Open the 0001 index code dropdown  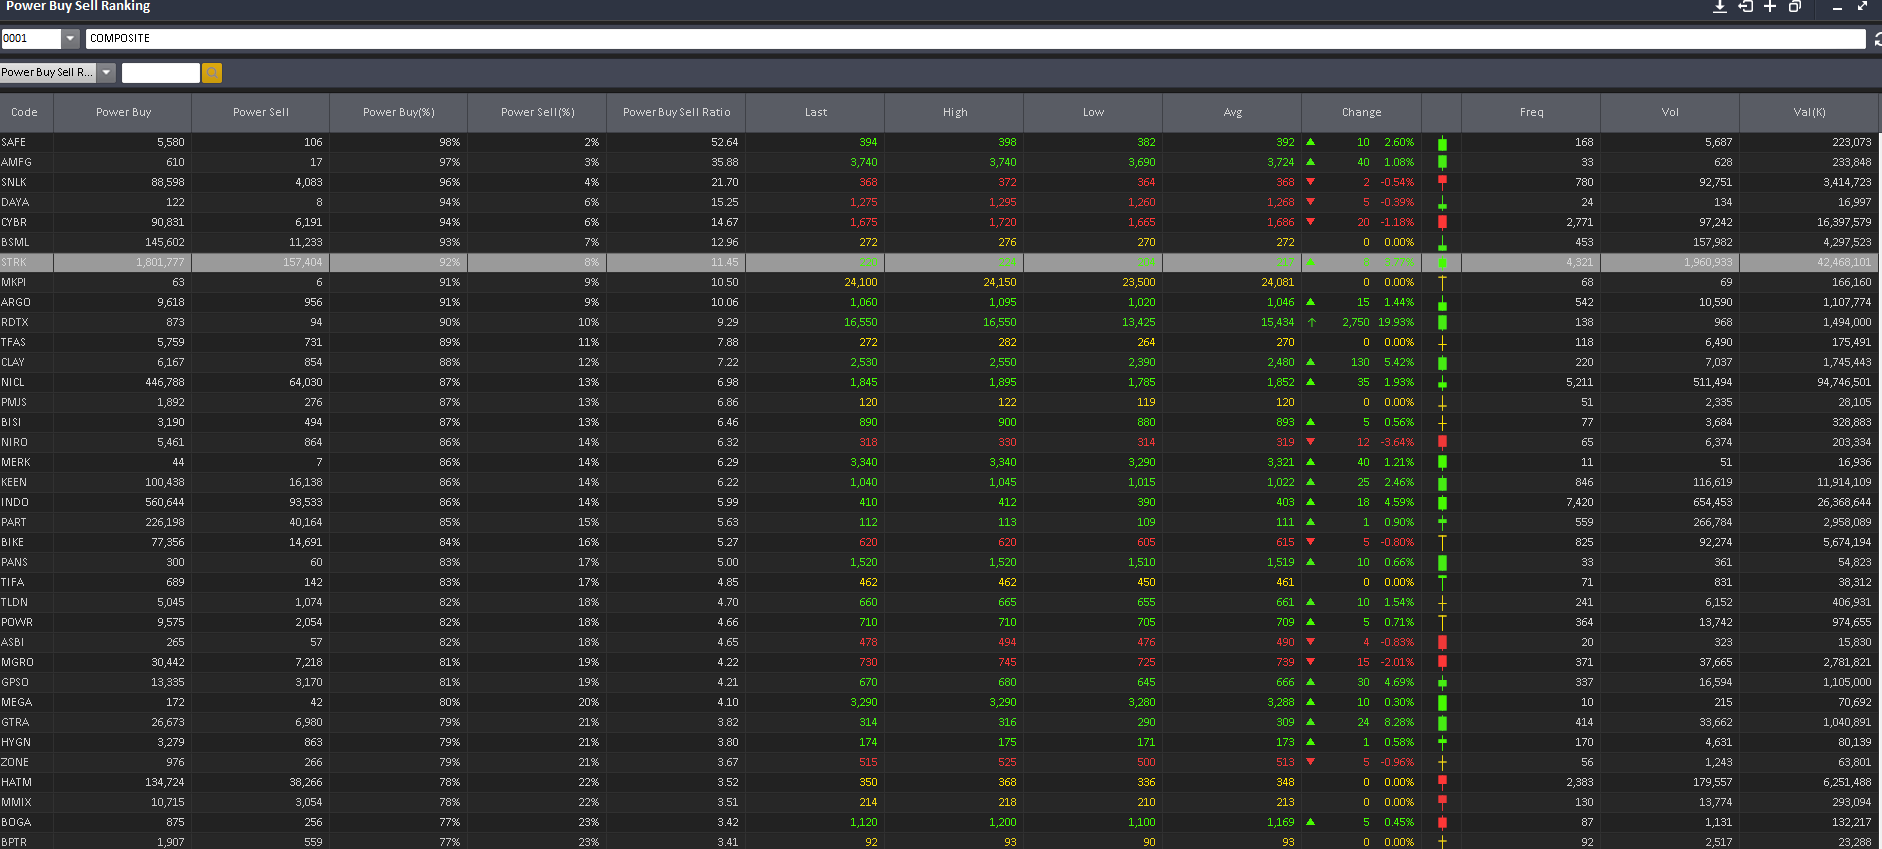coord(70,39)
